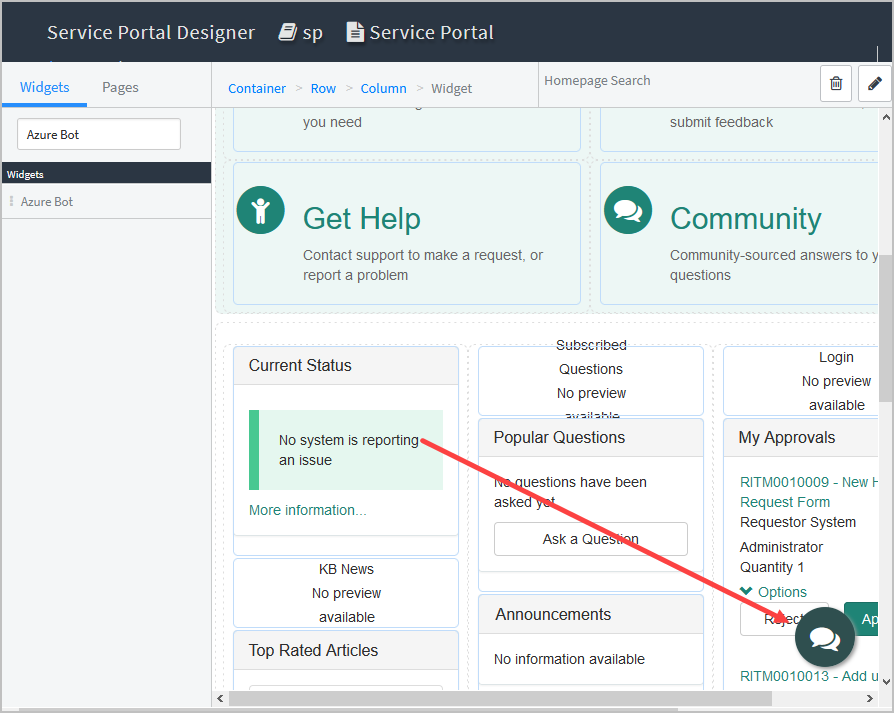
Task: Switch to the Pages tab
Action: tap(120, 87)
